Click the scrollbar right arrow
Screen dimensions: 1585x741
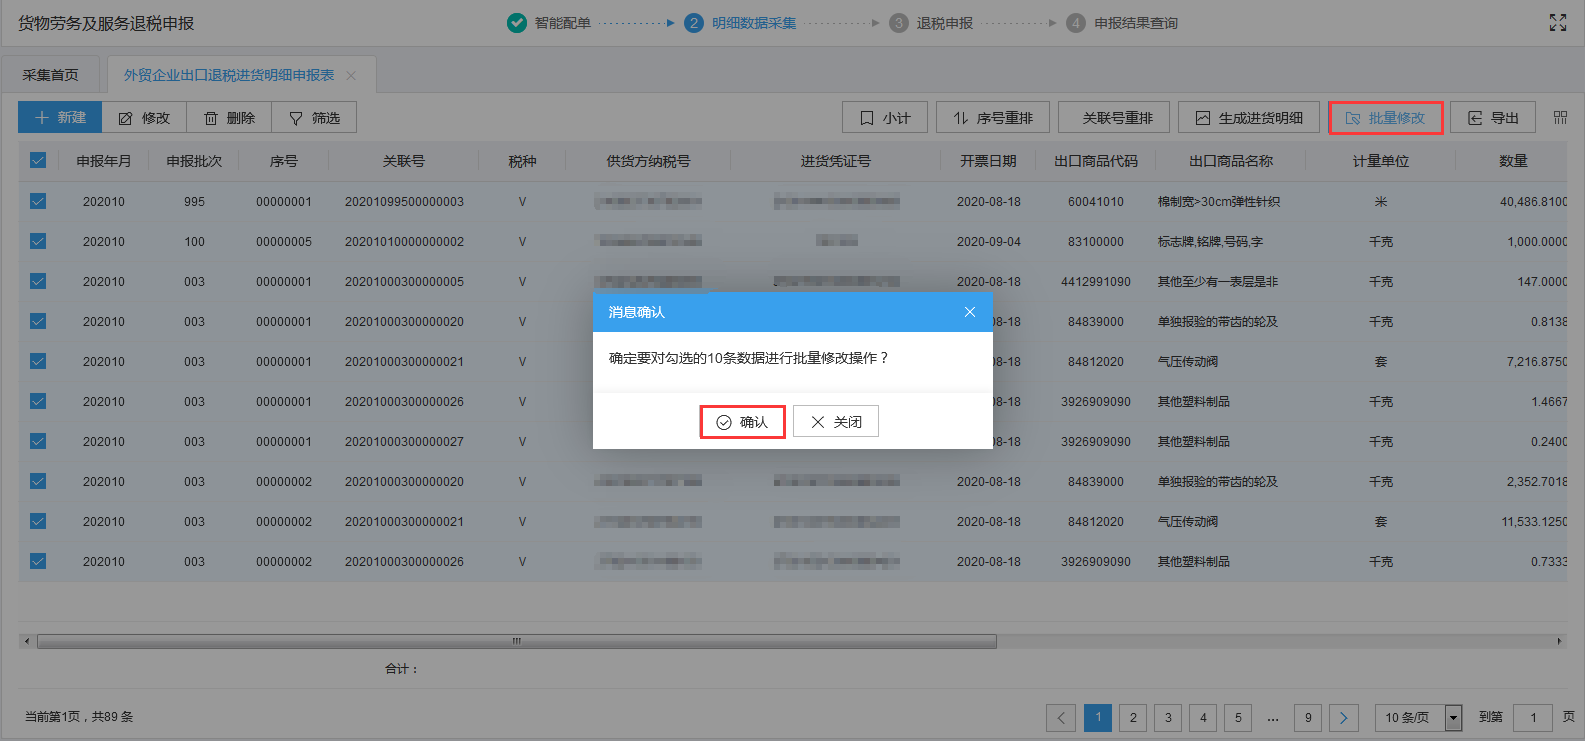click(x=1559, y=641)
